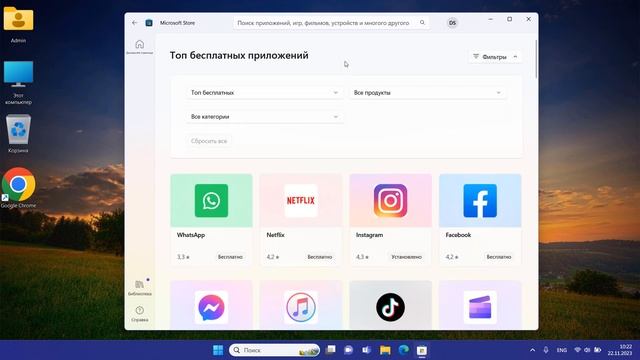The image size is (640, 360).
Task: Open the Help (Справка) section
Action: [140, 314]
